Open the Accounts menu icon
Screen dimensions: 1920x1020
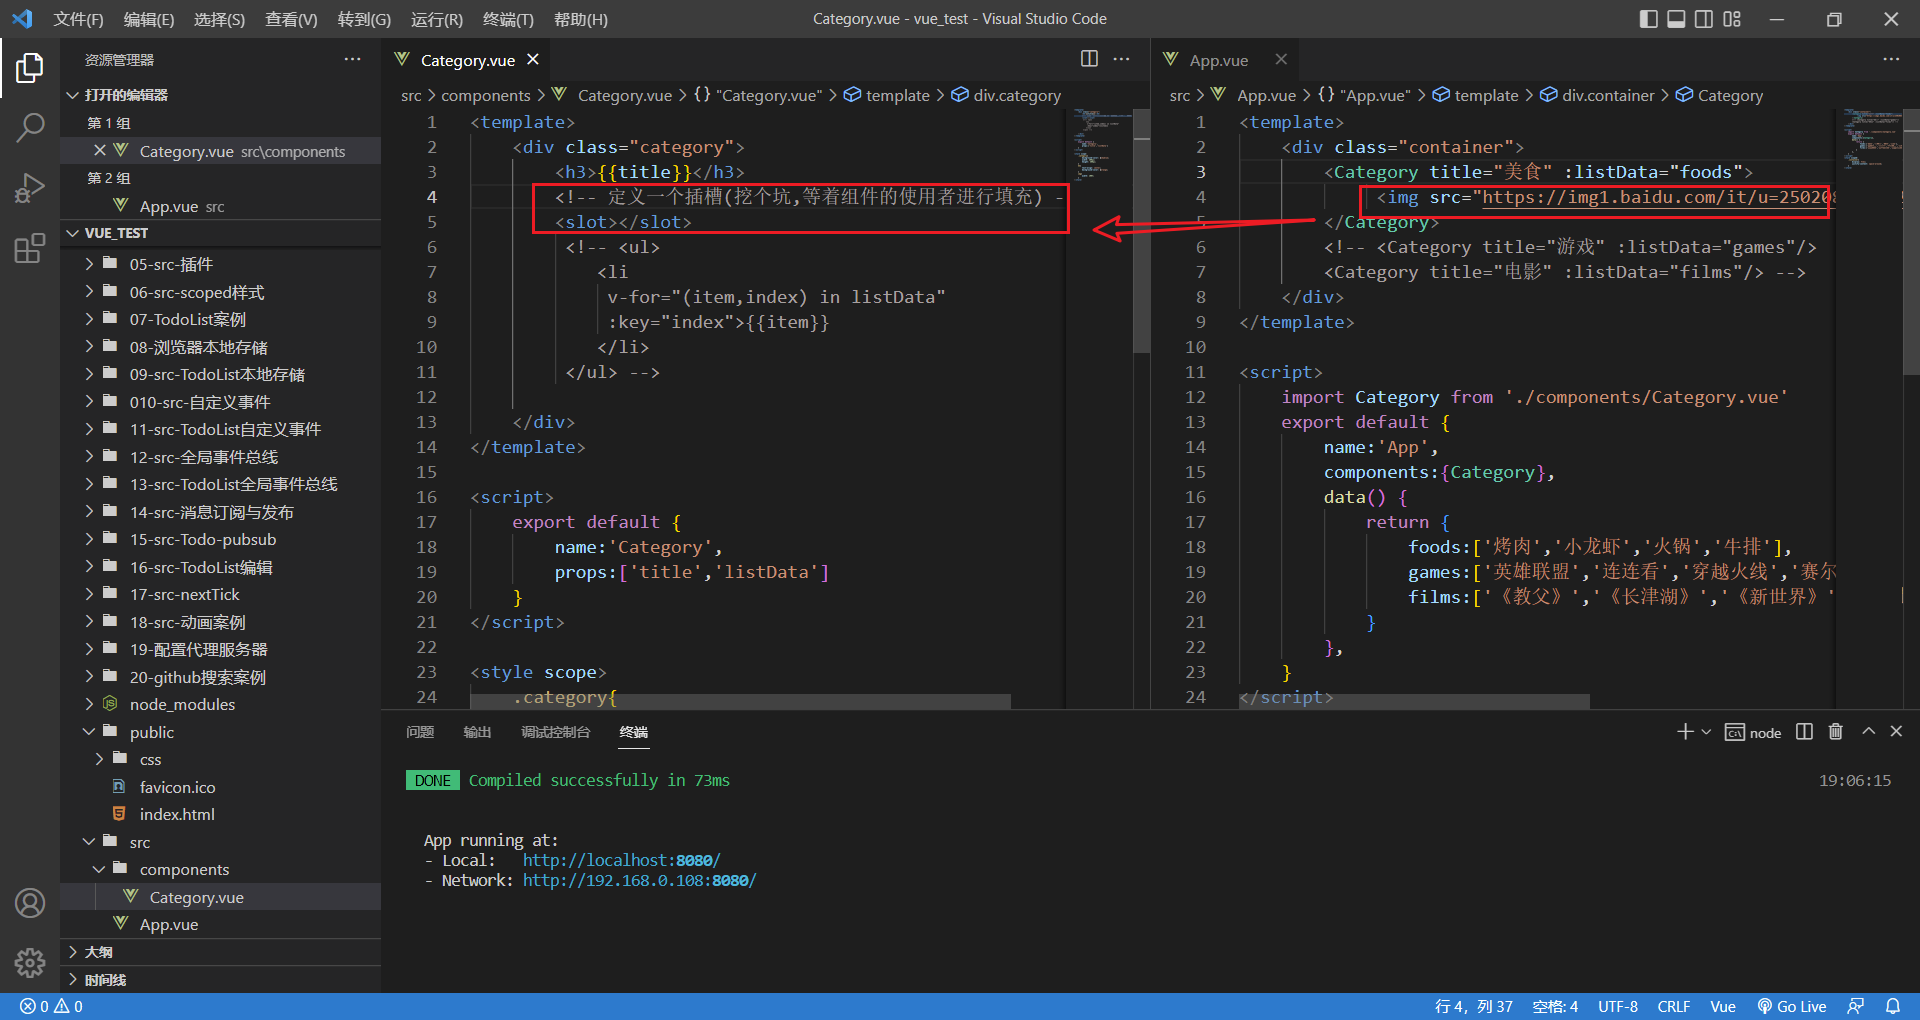[x=30, y=903]
